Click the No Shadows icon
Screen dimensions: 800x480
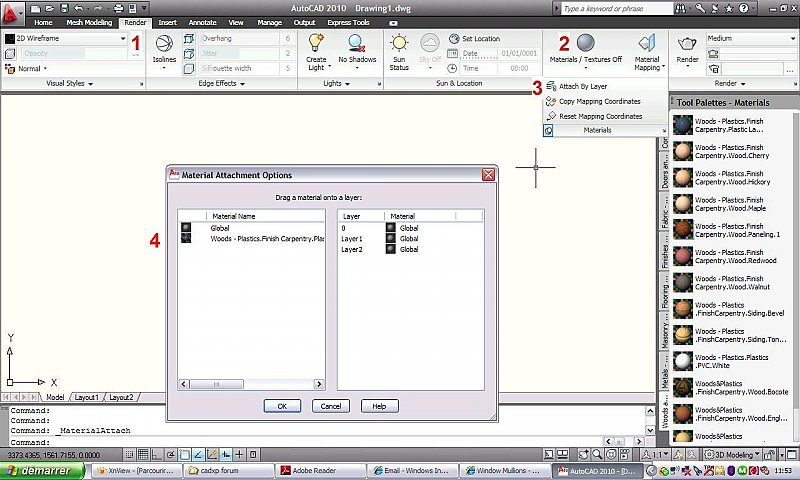pyautogui.click(x=357, y=43)
